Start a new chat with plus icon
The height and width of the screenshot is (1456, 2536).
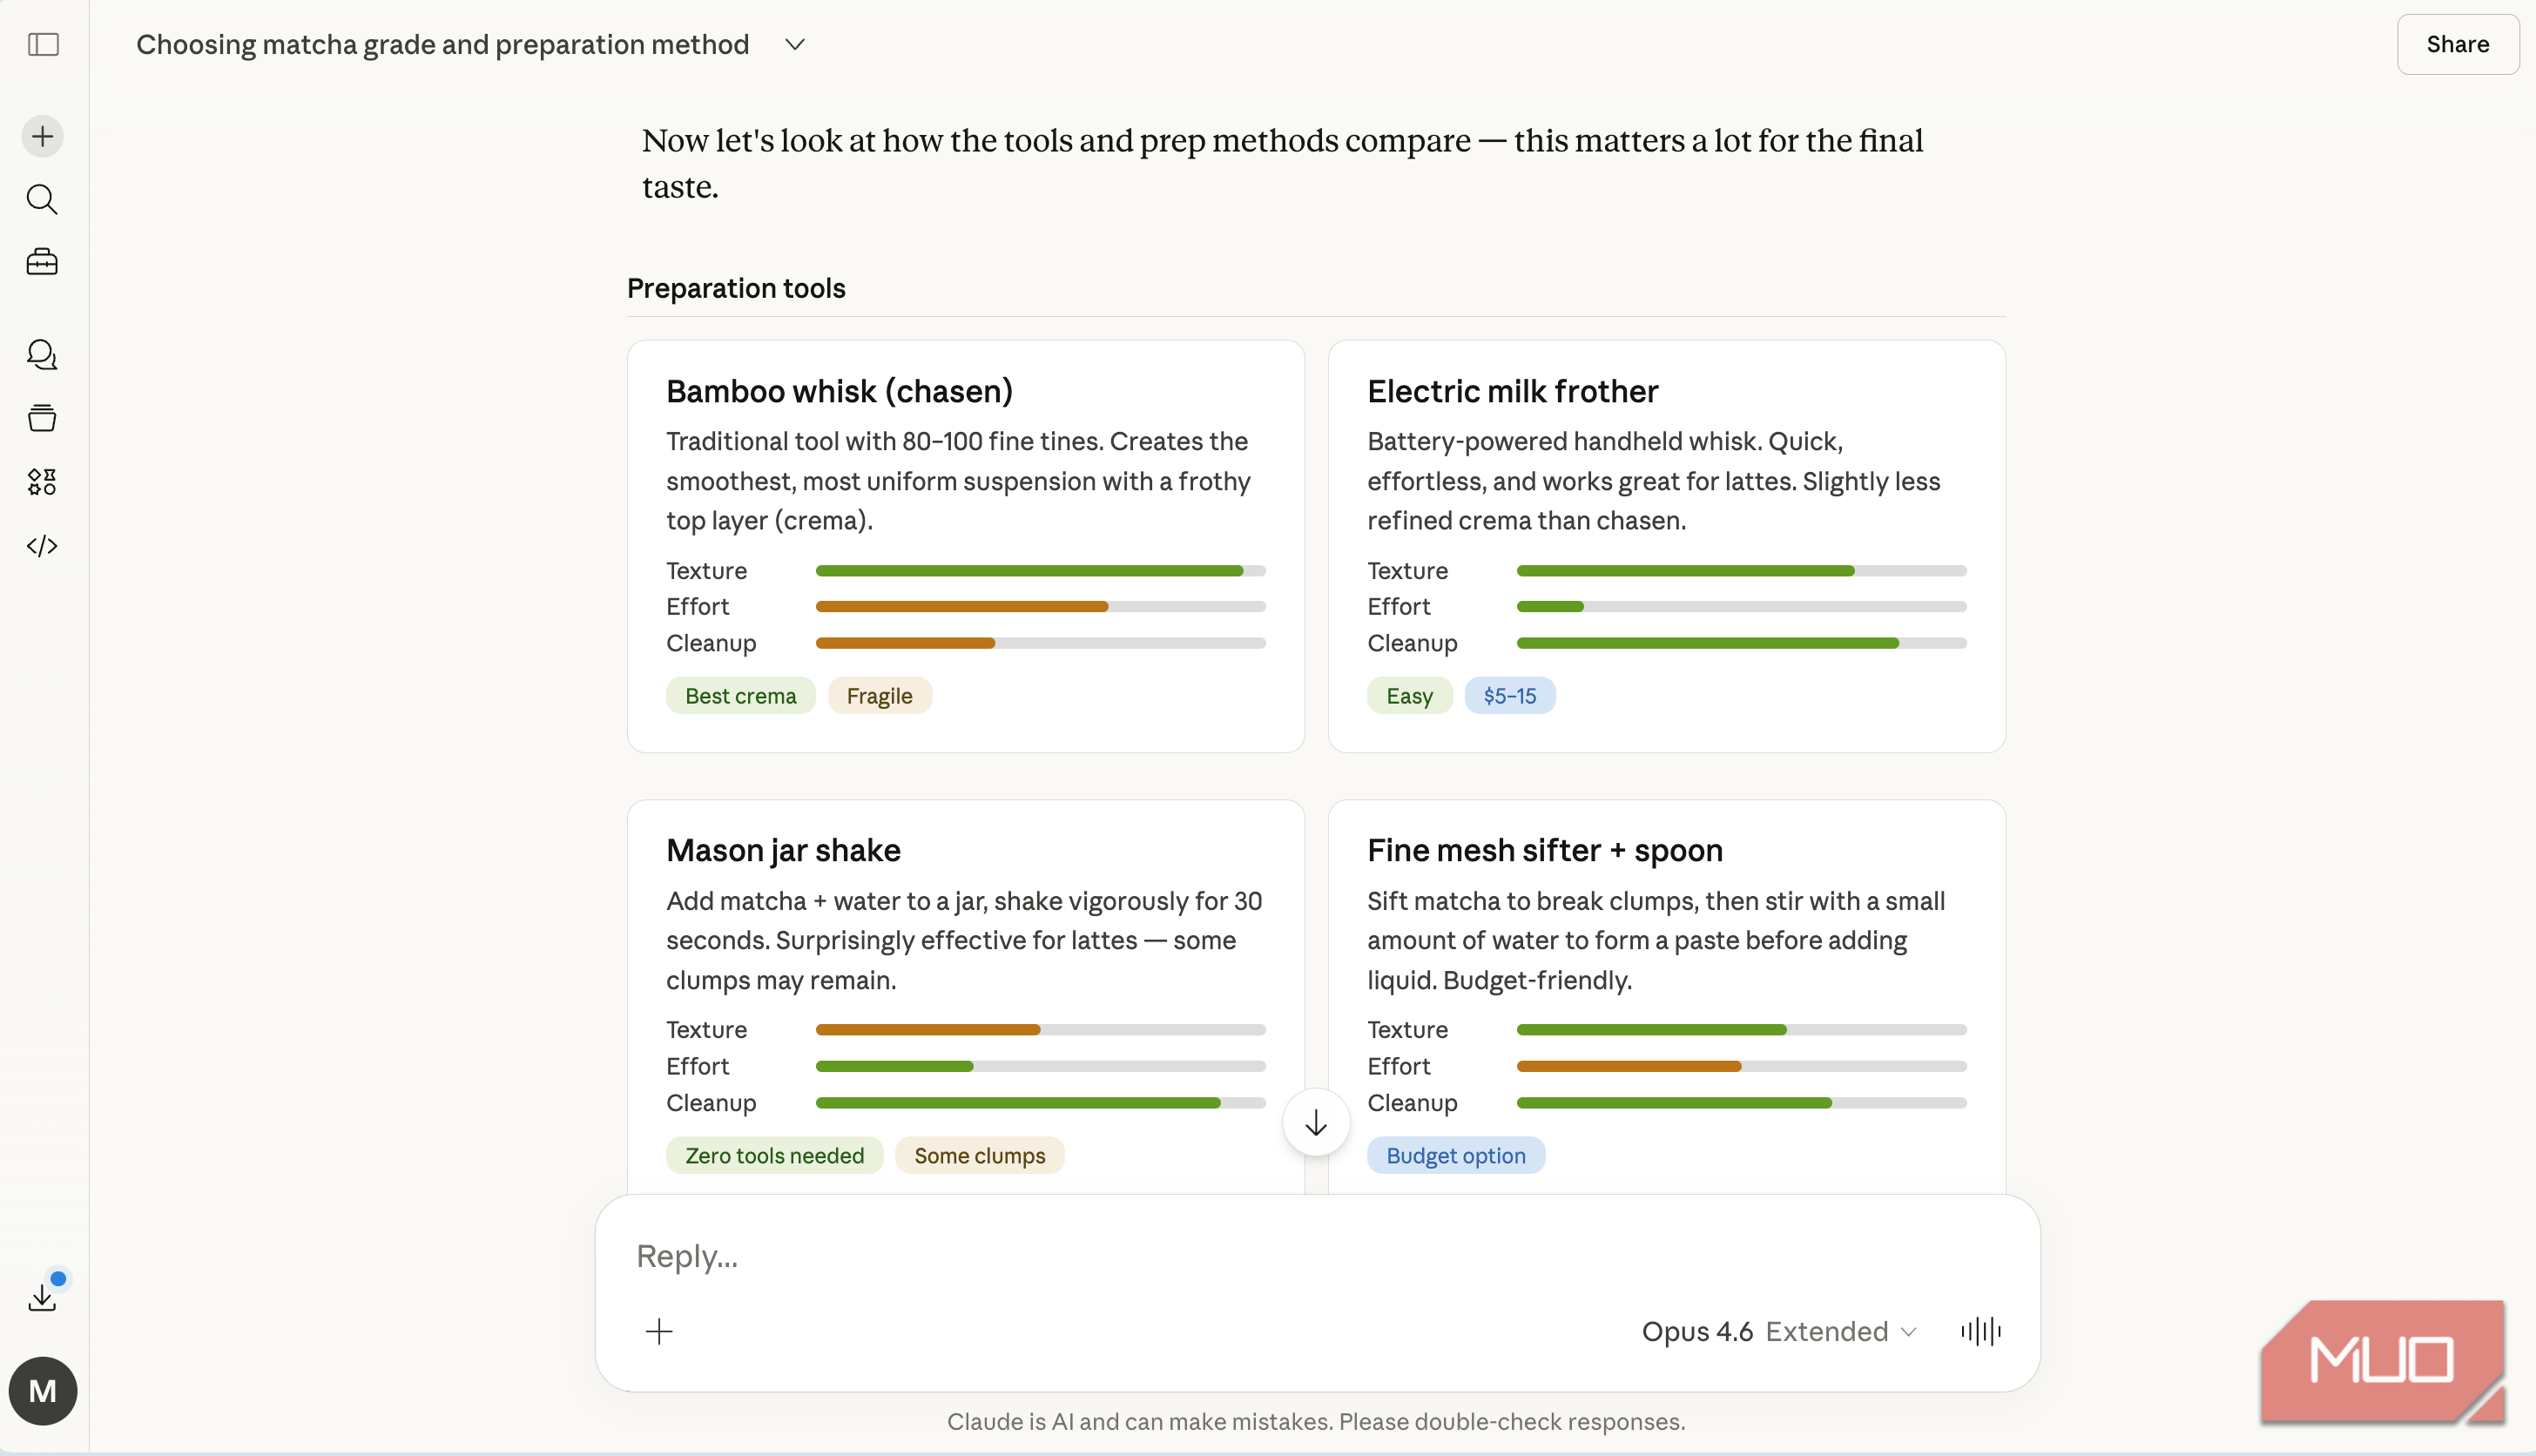pos(43,136)
